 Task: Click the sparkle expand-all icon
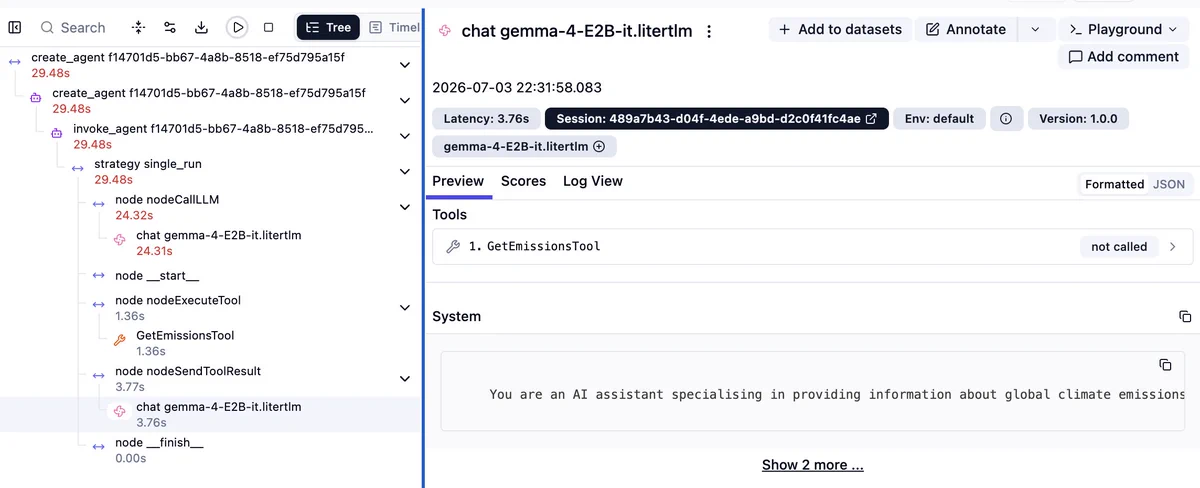click(138, 27)
